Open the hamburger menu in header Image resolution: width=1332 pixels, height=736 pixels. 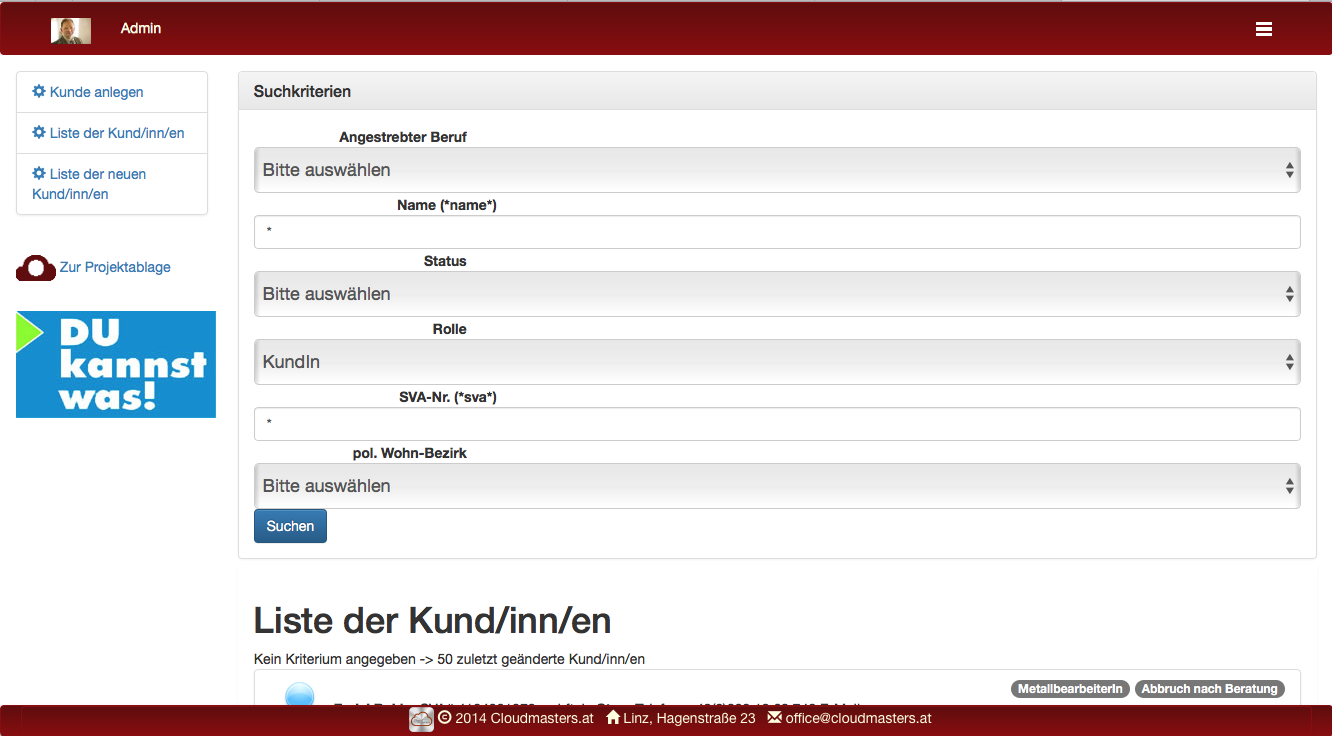coord(1263,29)
